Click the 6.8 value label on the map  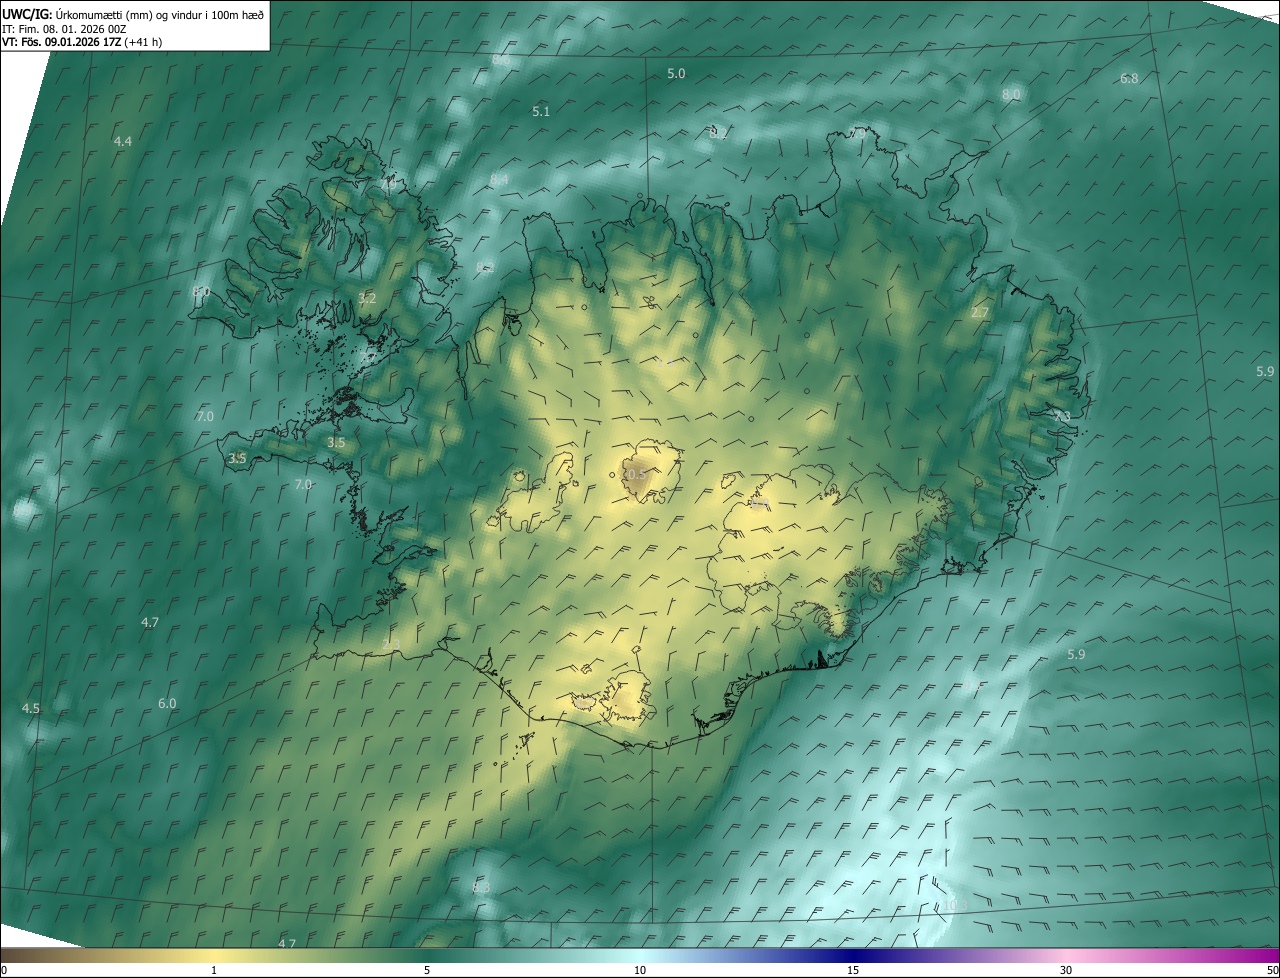pos(1129,78)
